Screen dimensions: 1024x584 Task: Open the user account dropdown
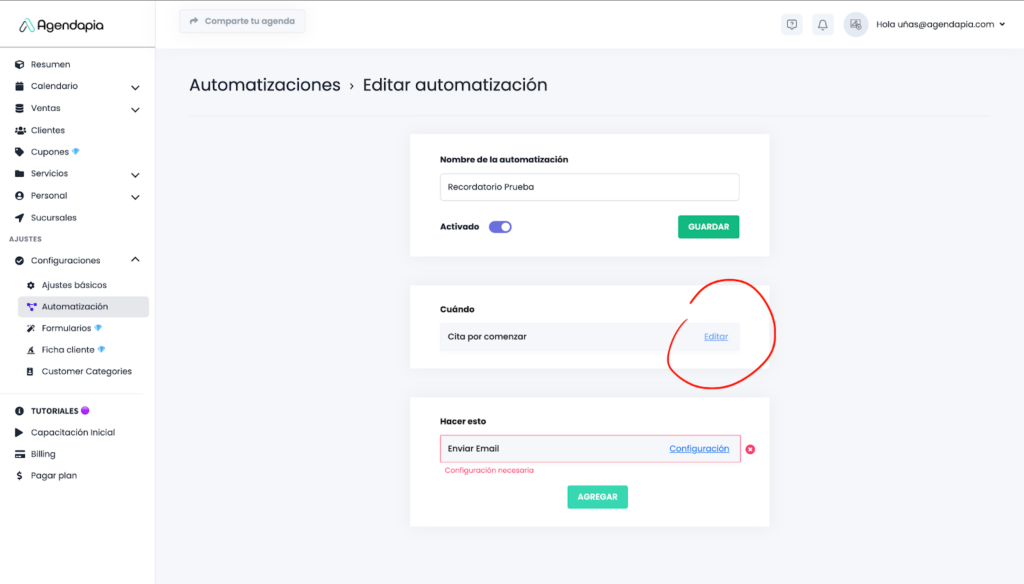tap(940, 25)
